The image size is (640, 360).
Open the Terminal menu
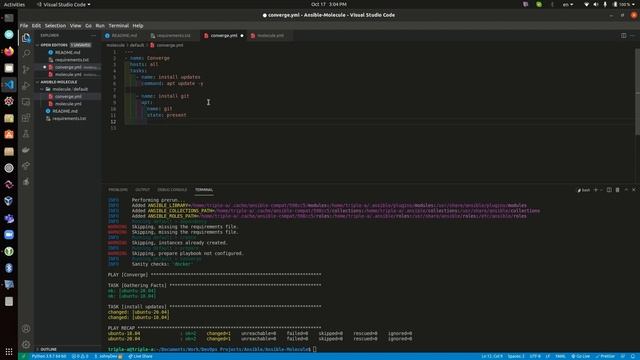click(x=119, y=26)
